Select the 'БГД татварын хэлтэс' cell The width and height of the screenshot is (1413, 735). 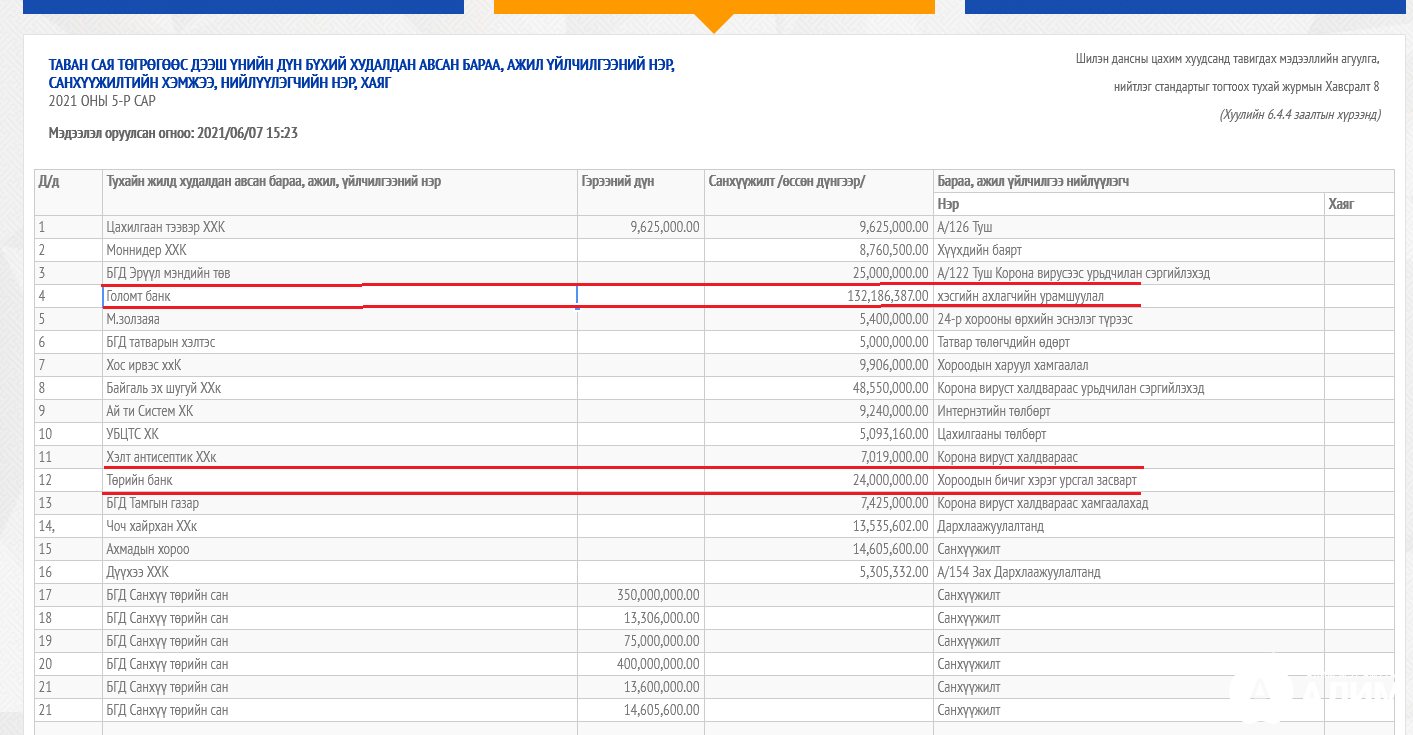pos(340,342)
